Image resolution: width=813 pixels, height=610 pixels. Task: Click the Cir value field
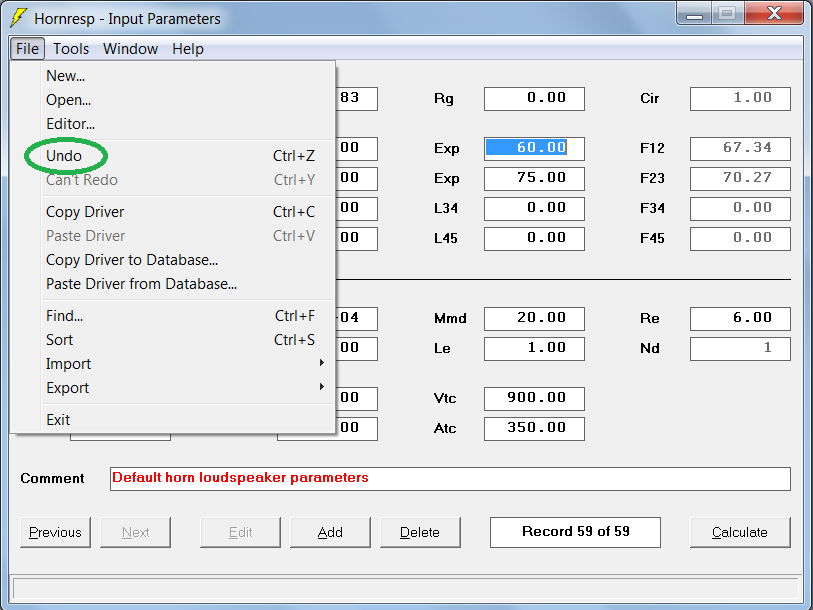(x=740, y=99)
